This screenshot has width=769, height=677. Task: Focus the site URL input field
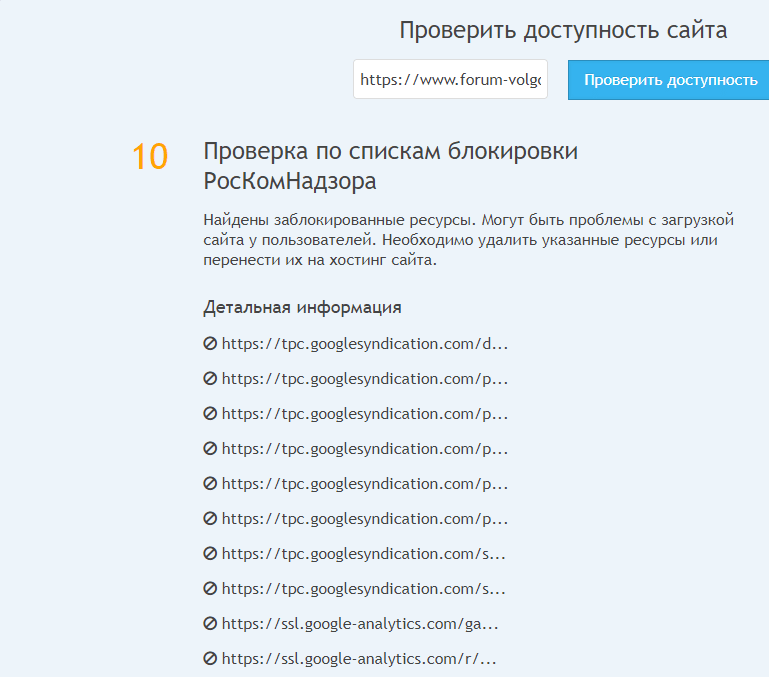[450, 80]
